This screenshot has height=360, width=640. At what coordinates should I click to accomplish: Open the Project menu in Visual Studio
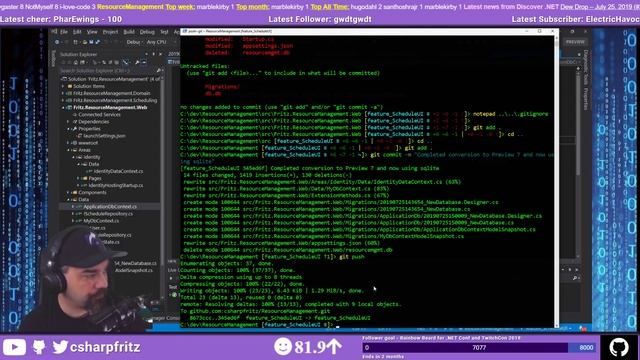(x=110, y=31)
